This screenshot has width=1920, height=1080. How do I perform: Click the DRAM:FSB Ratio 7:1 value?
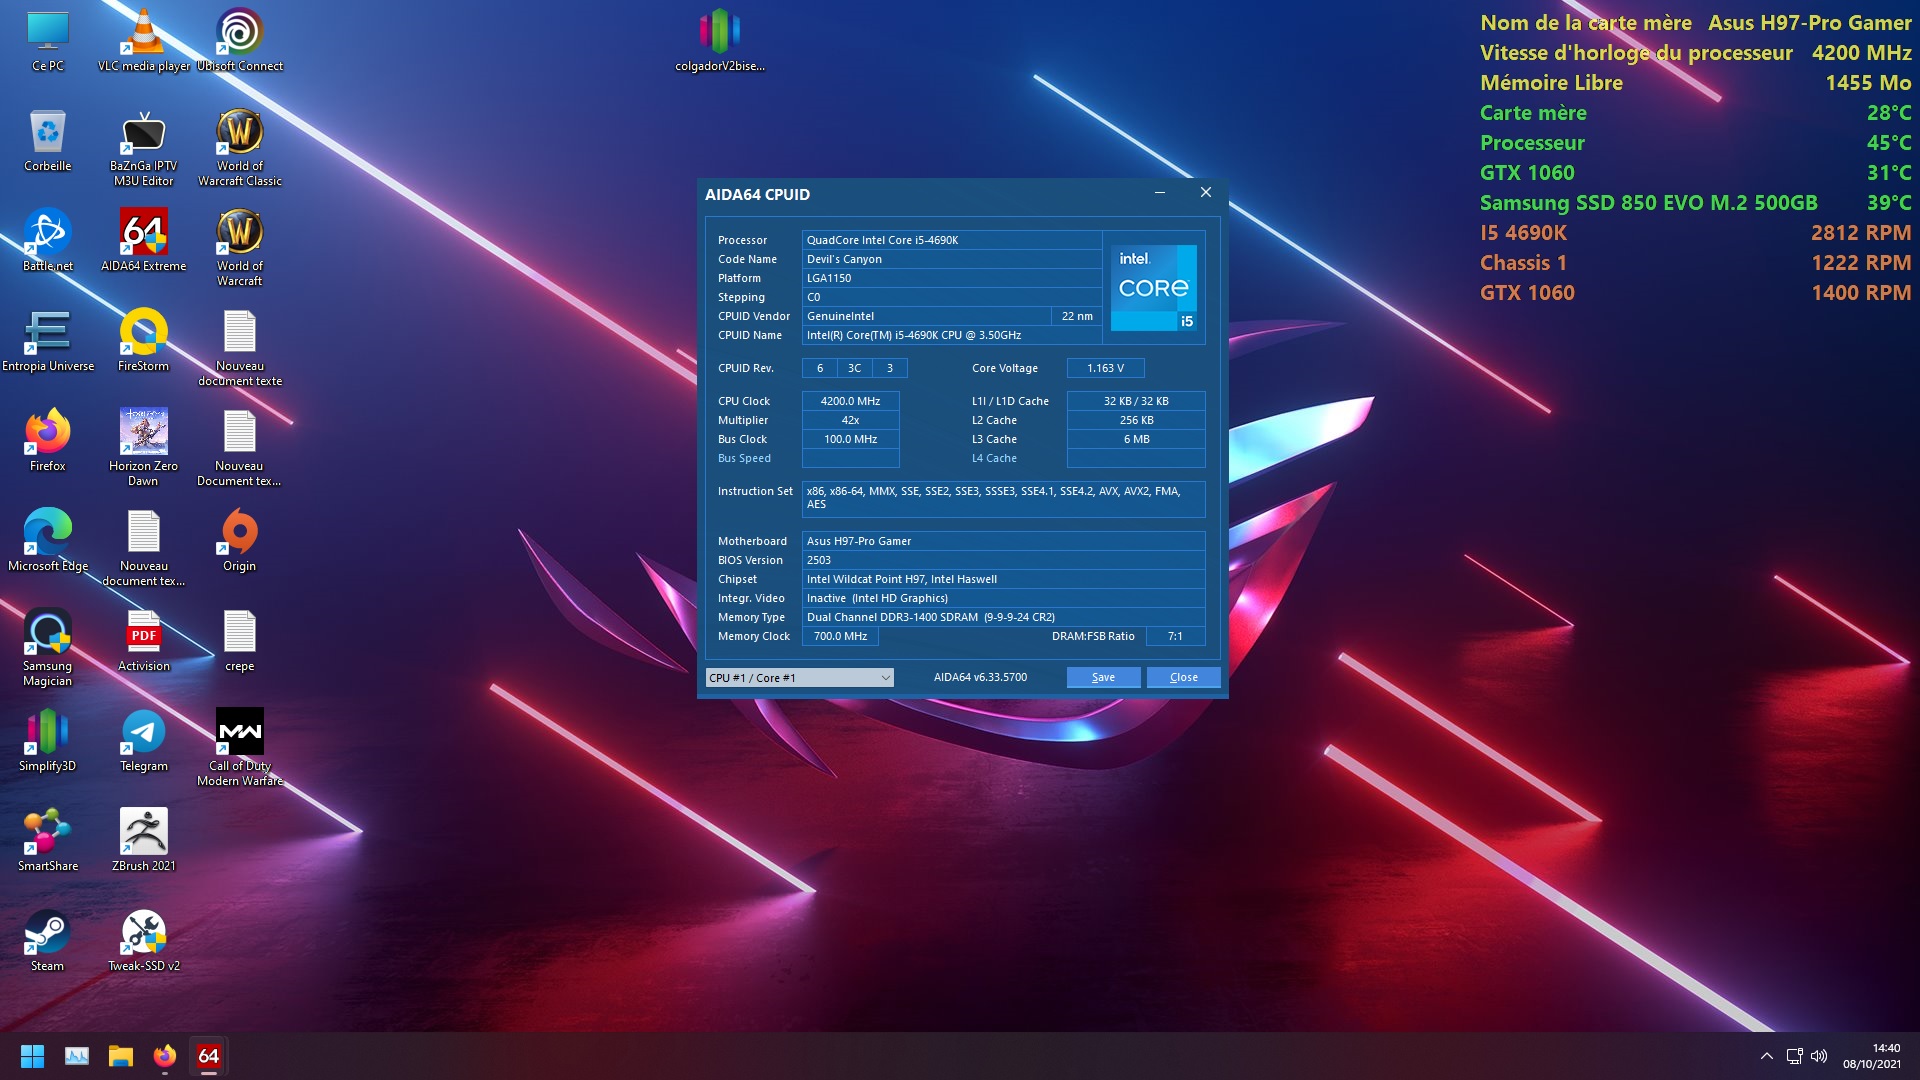(1175, 636)
